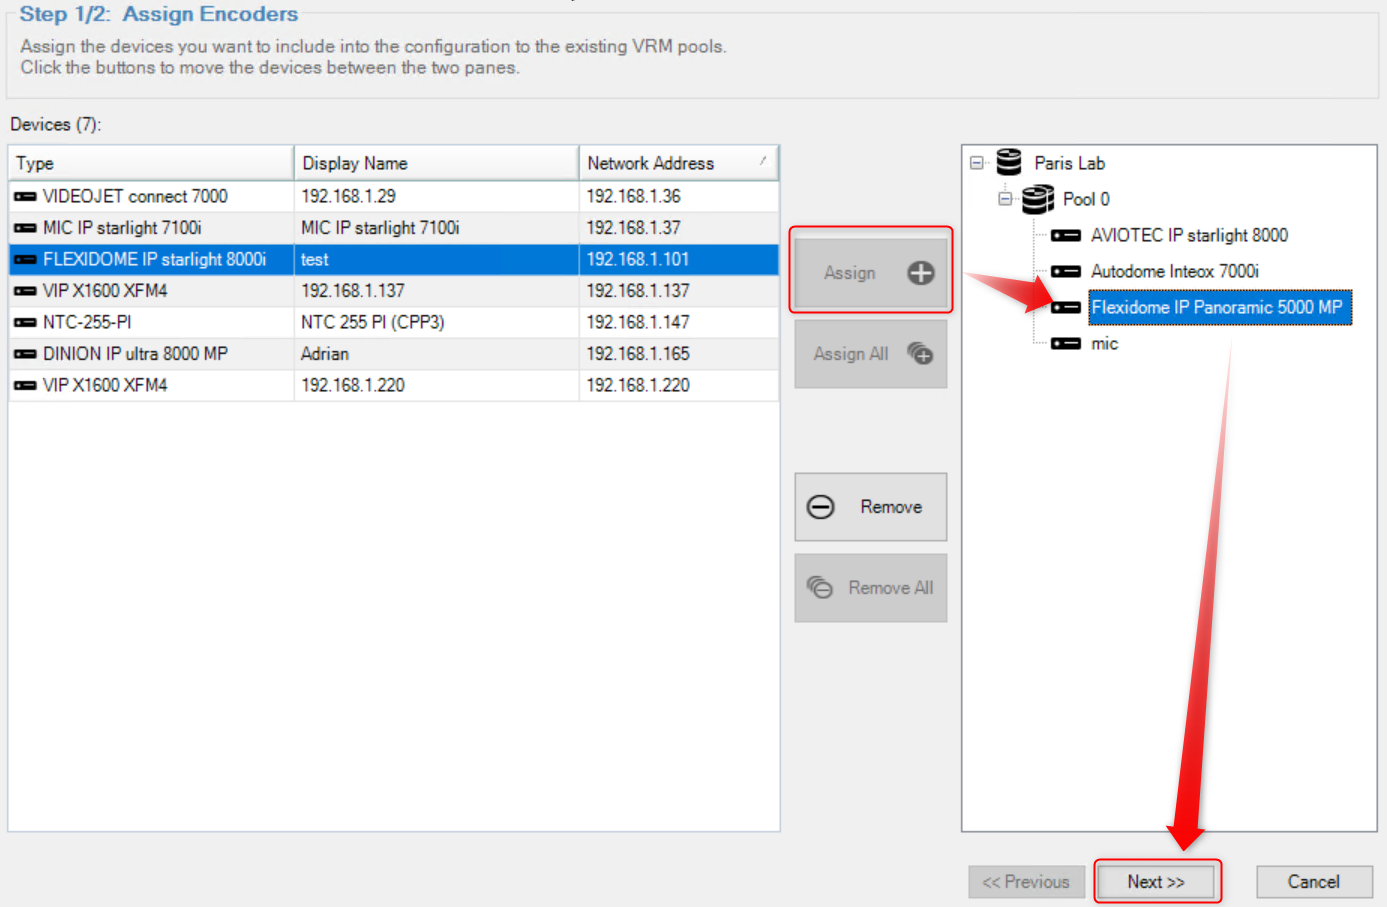Click the plus icon on Assign button
Image resolution: width=1387 pixels, height=907 pixels.
tap(920, 273)
